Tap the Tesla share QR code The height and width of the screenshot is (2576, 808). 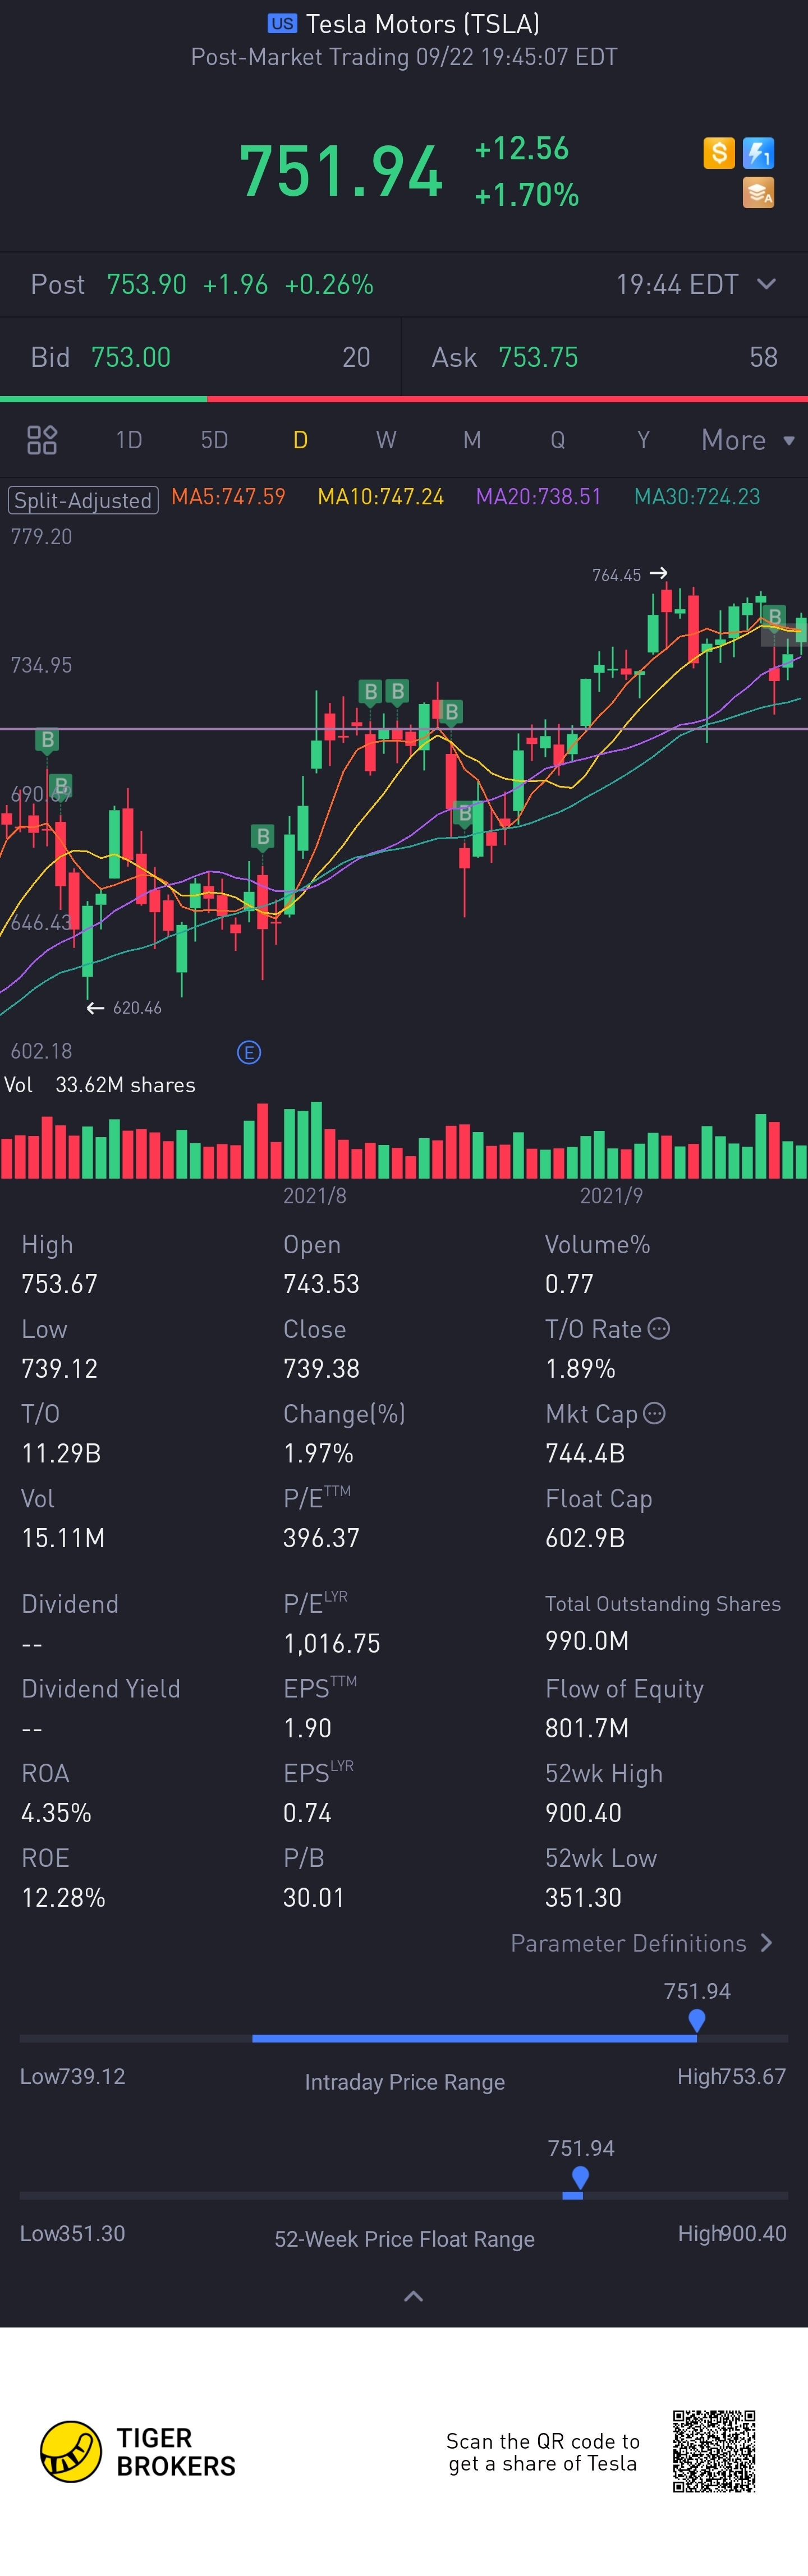coord(713,2451)
